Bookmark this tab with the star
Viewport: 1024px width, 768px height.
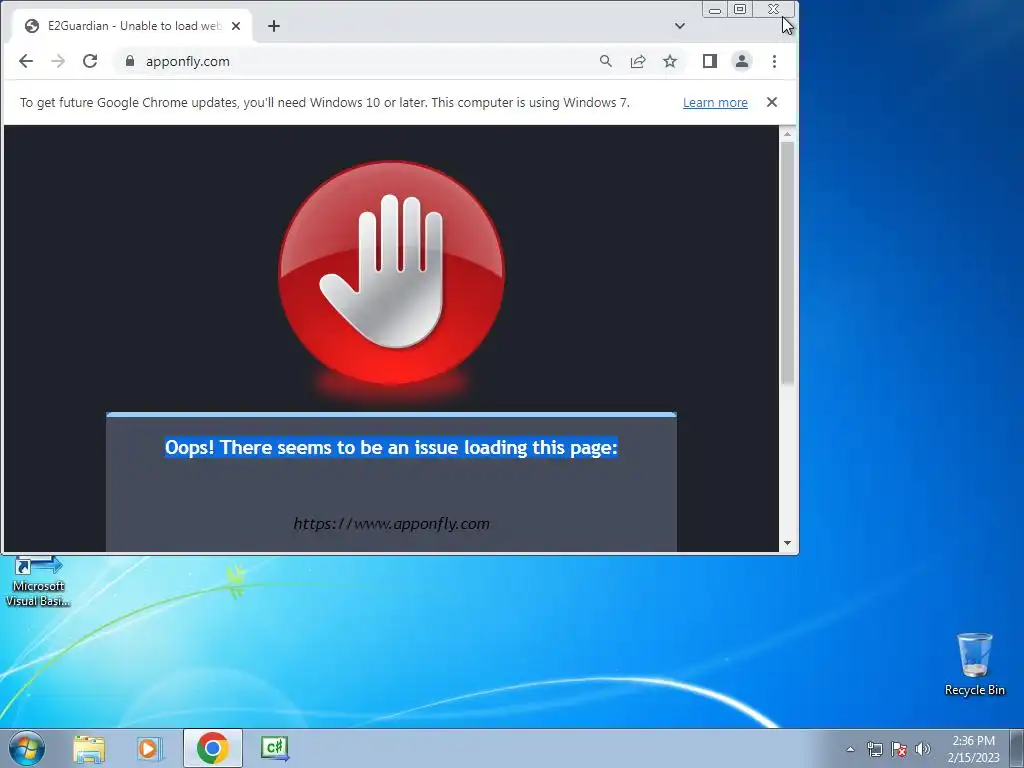(670, 61)
